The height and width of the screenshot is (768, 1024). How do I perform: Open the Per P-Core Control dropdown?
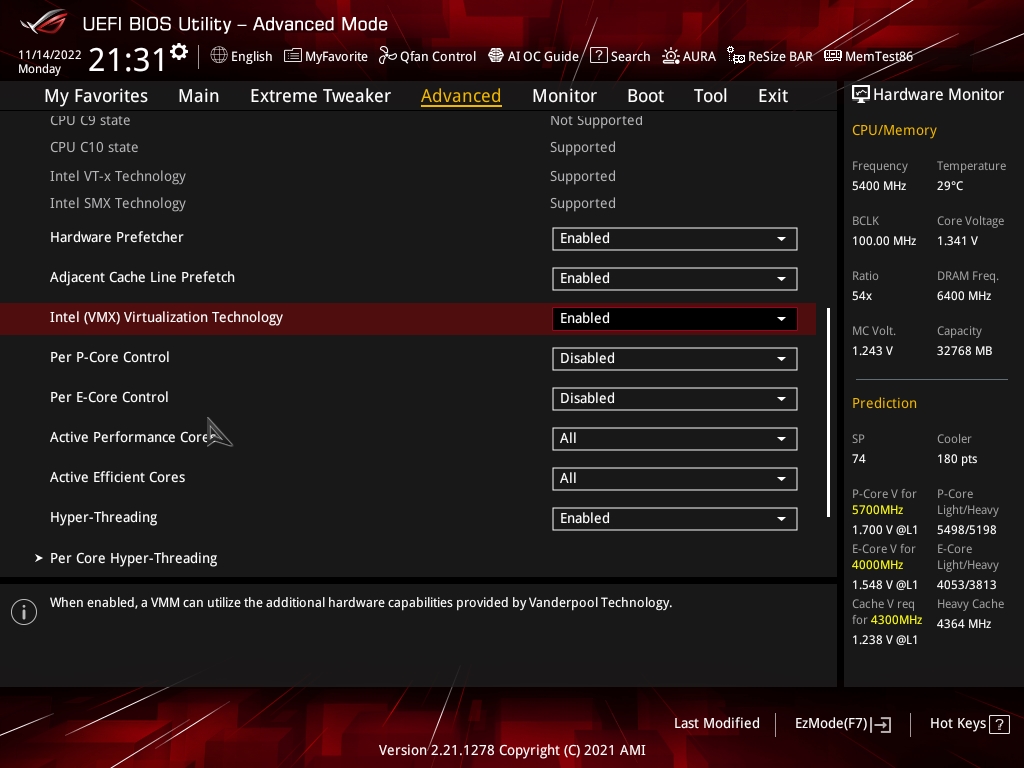point(675,358)
